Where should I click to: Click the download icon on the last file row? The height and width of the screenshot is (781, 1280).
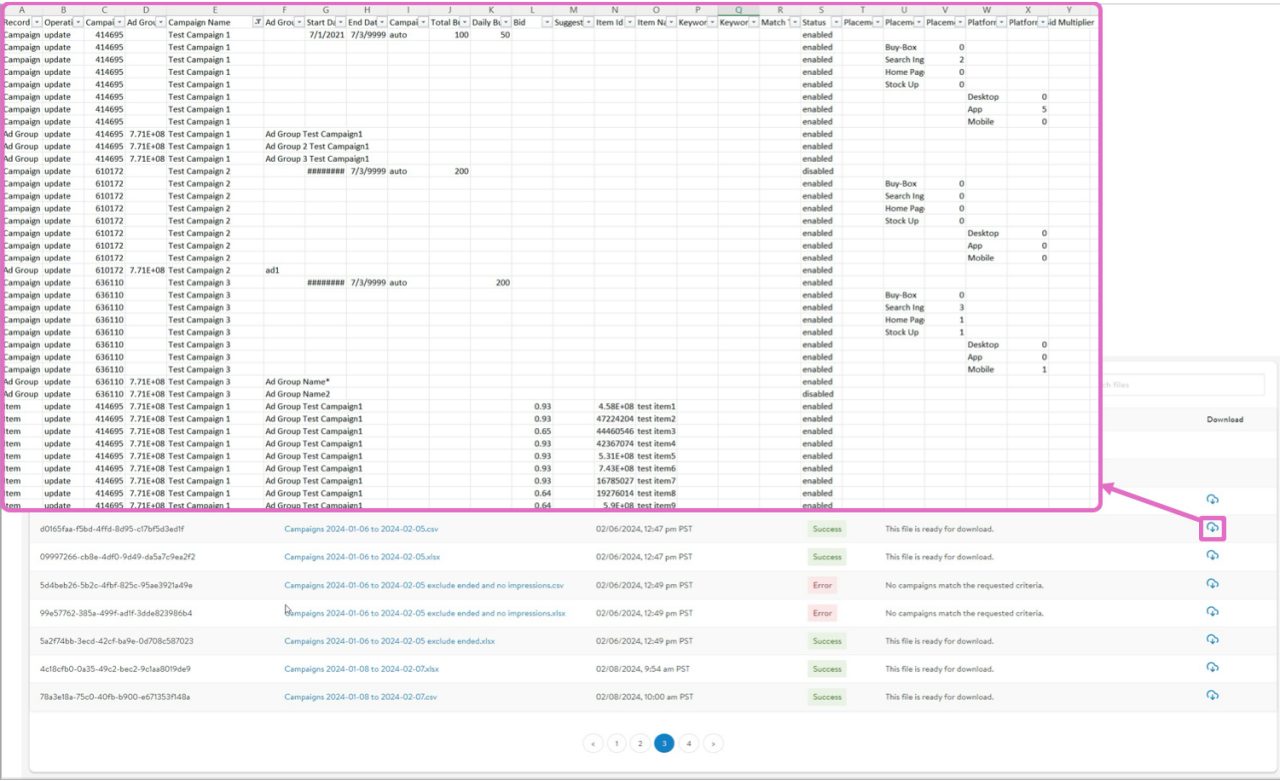(1212, 697)
